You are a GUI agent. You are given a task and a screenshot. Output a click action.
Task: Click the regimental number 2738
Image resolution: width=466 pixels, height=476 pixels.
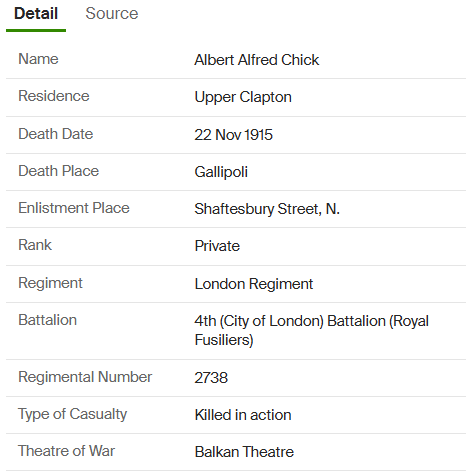click(x=211, y=378)
